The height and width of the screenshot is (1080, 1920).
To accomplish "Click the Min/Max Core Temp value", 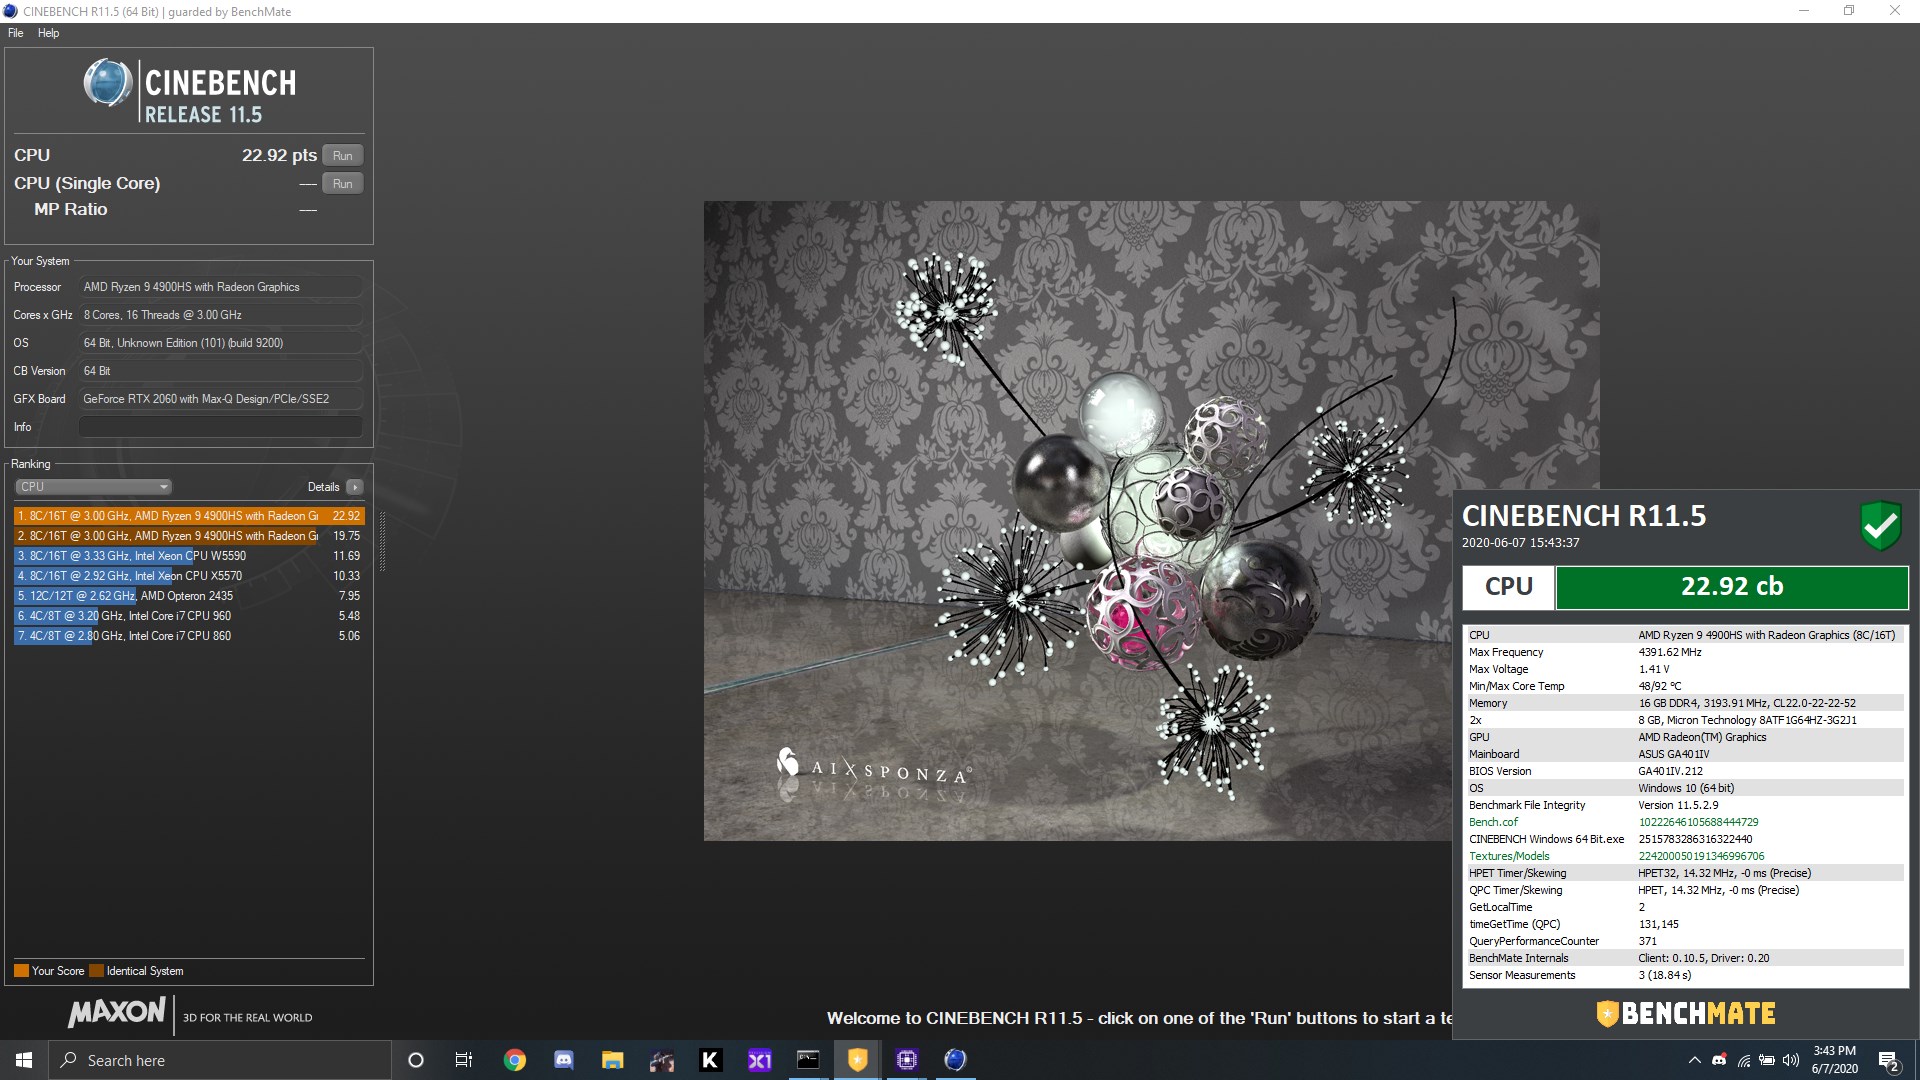I will tap(1660, 686).
